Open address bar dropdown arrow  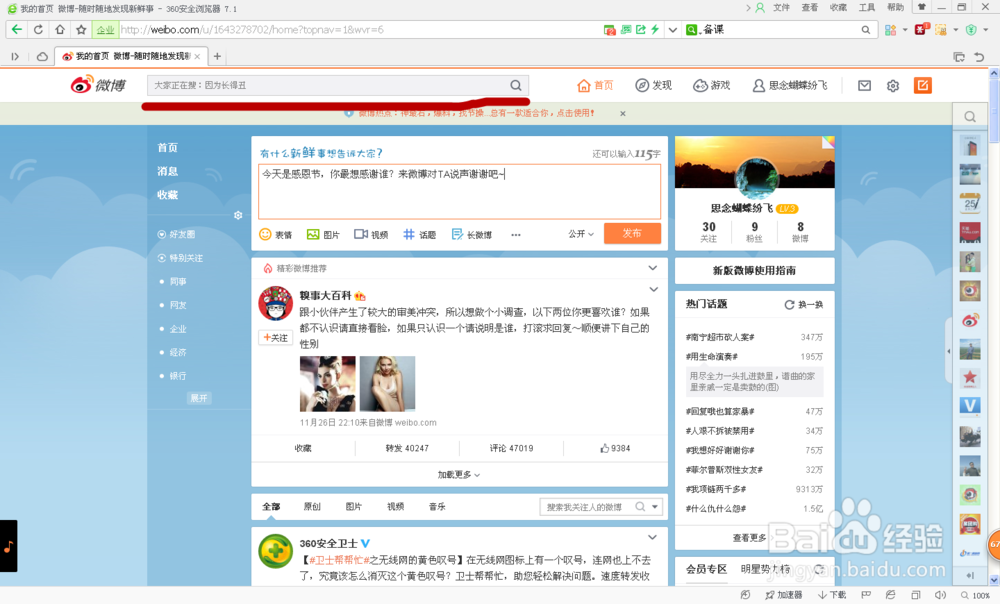click(673, 30)
